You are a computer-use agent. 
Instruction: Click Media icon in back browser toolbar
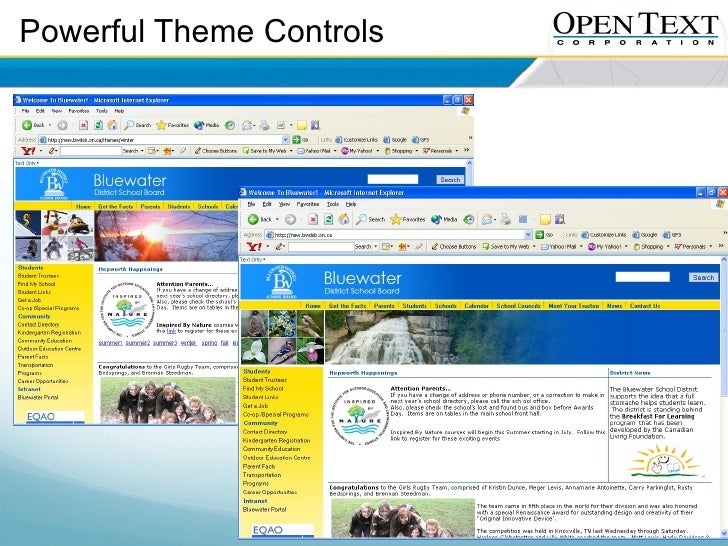point(206,125)
